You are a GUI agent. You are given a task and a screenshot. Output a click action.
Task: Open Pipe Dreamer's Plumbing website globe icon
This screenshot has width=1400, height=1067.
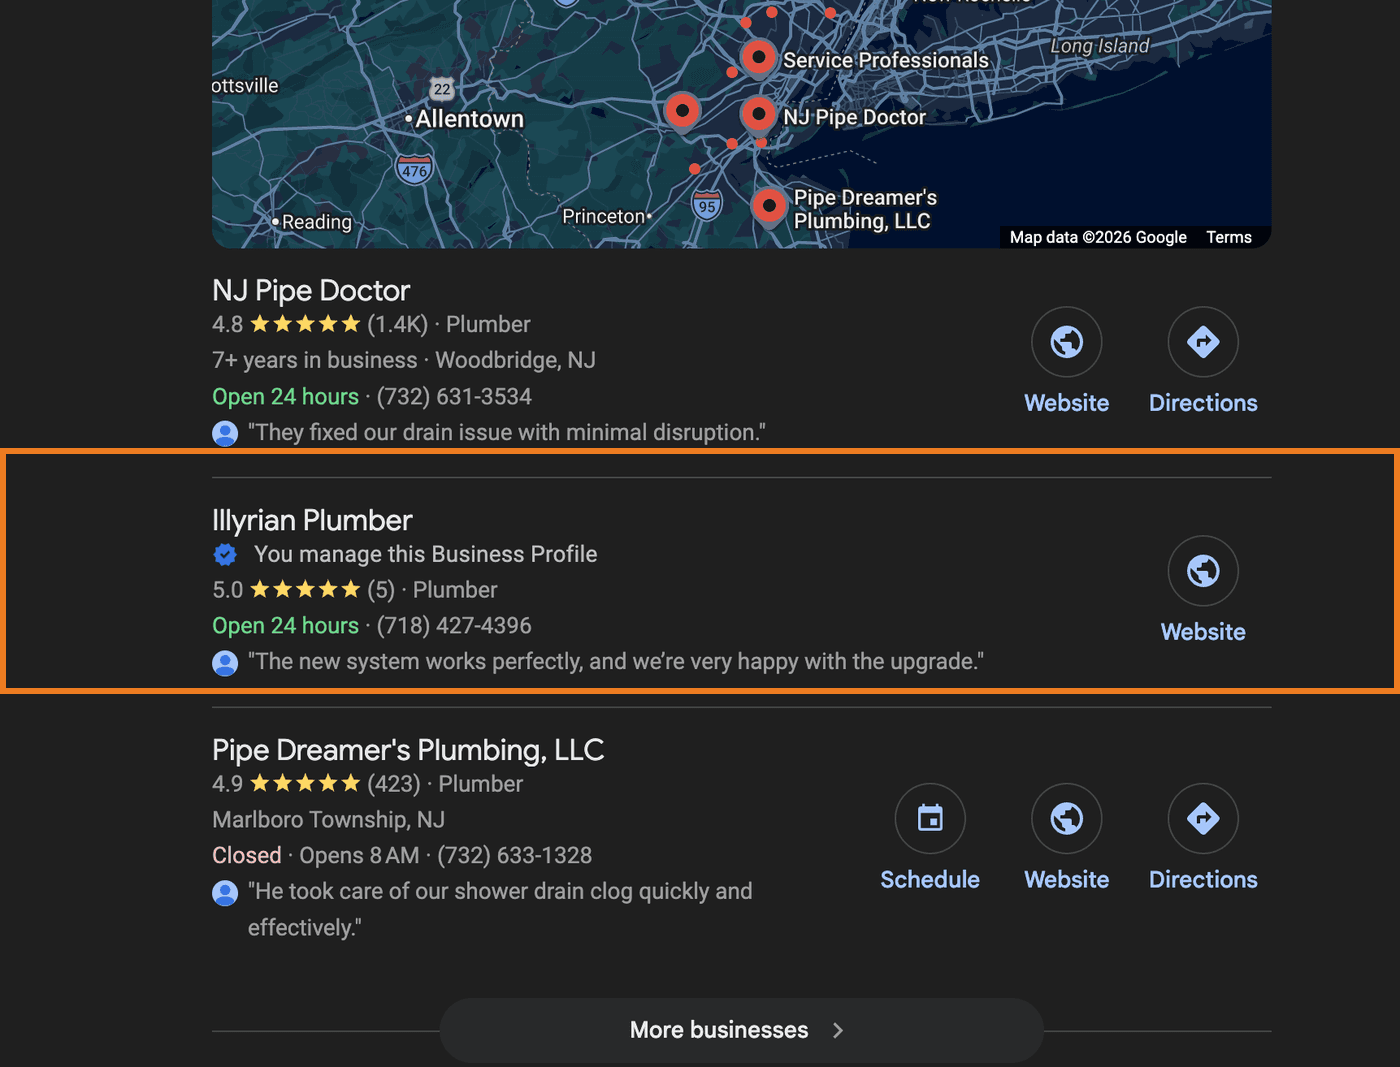pyautogui.click(x=1067, y=818)
